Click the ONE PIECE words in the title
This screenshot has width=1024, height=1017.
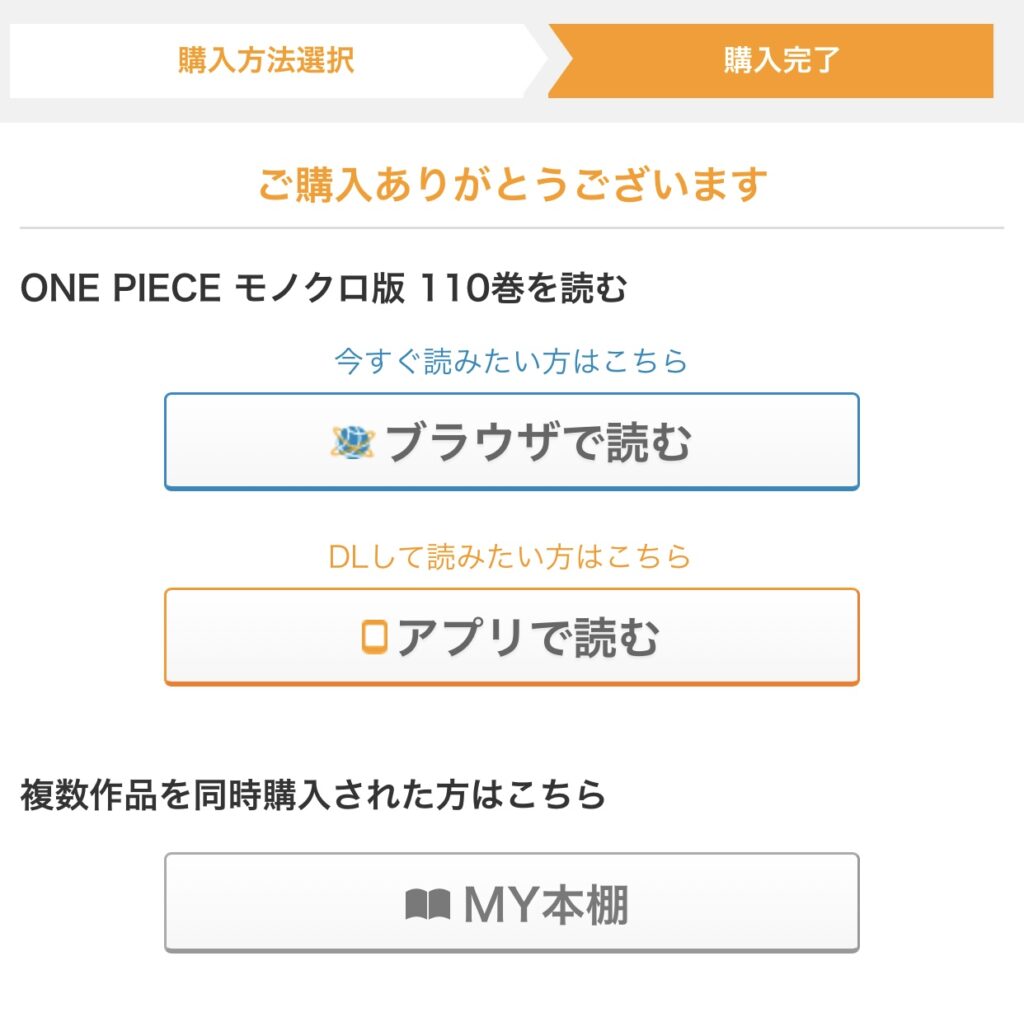(120, 289)
